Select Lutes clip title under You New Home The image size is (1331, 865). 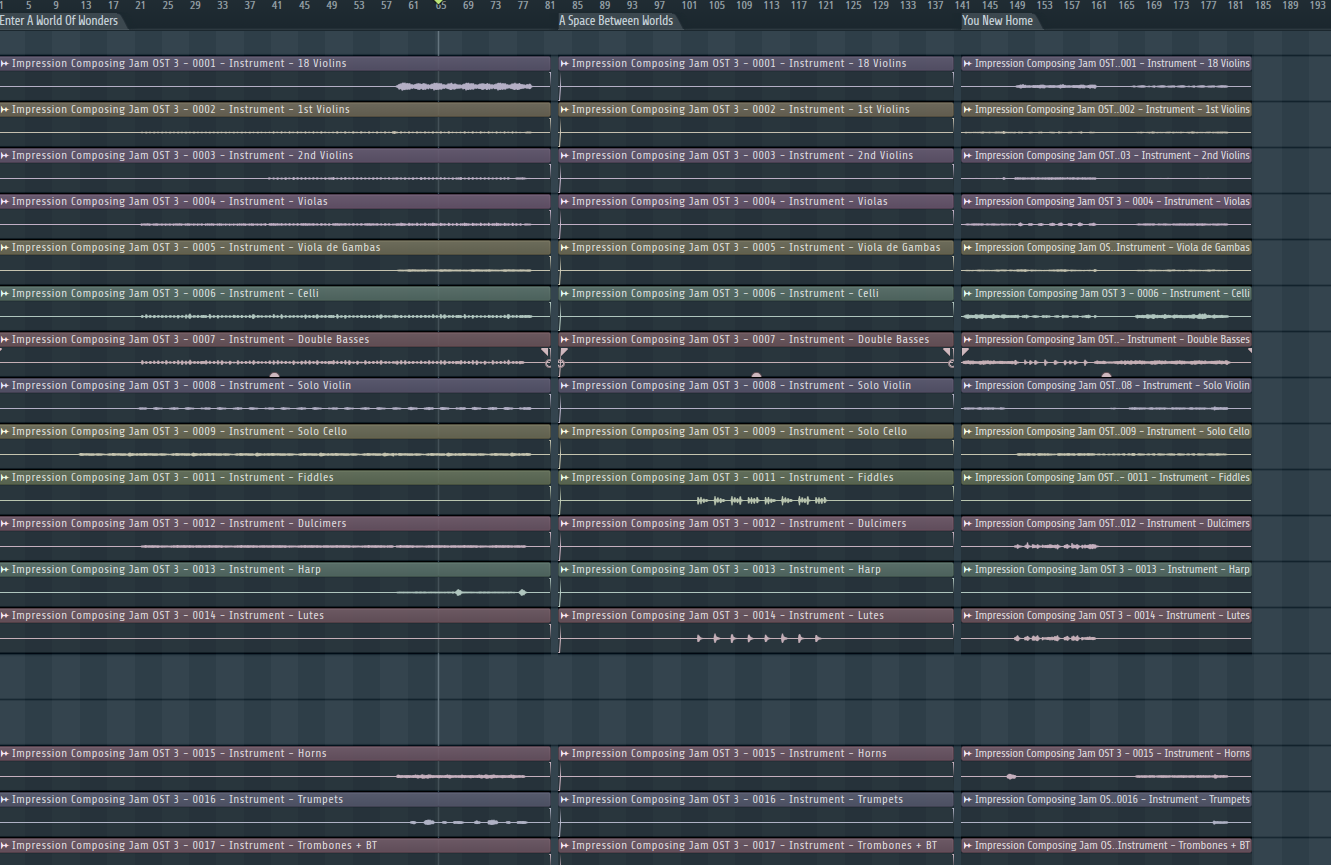(x=1112, y=616)
